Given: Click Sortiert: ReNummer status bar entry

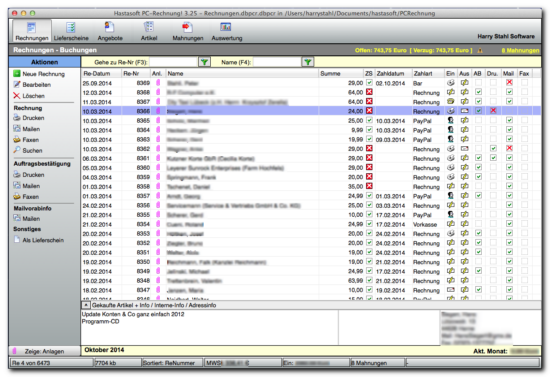Looking at the screenshot, I should pyautogui.click(x=172, y=363).
